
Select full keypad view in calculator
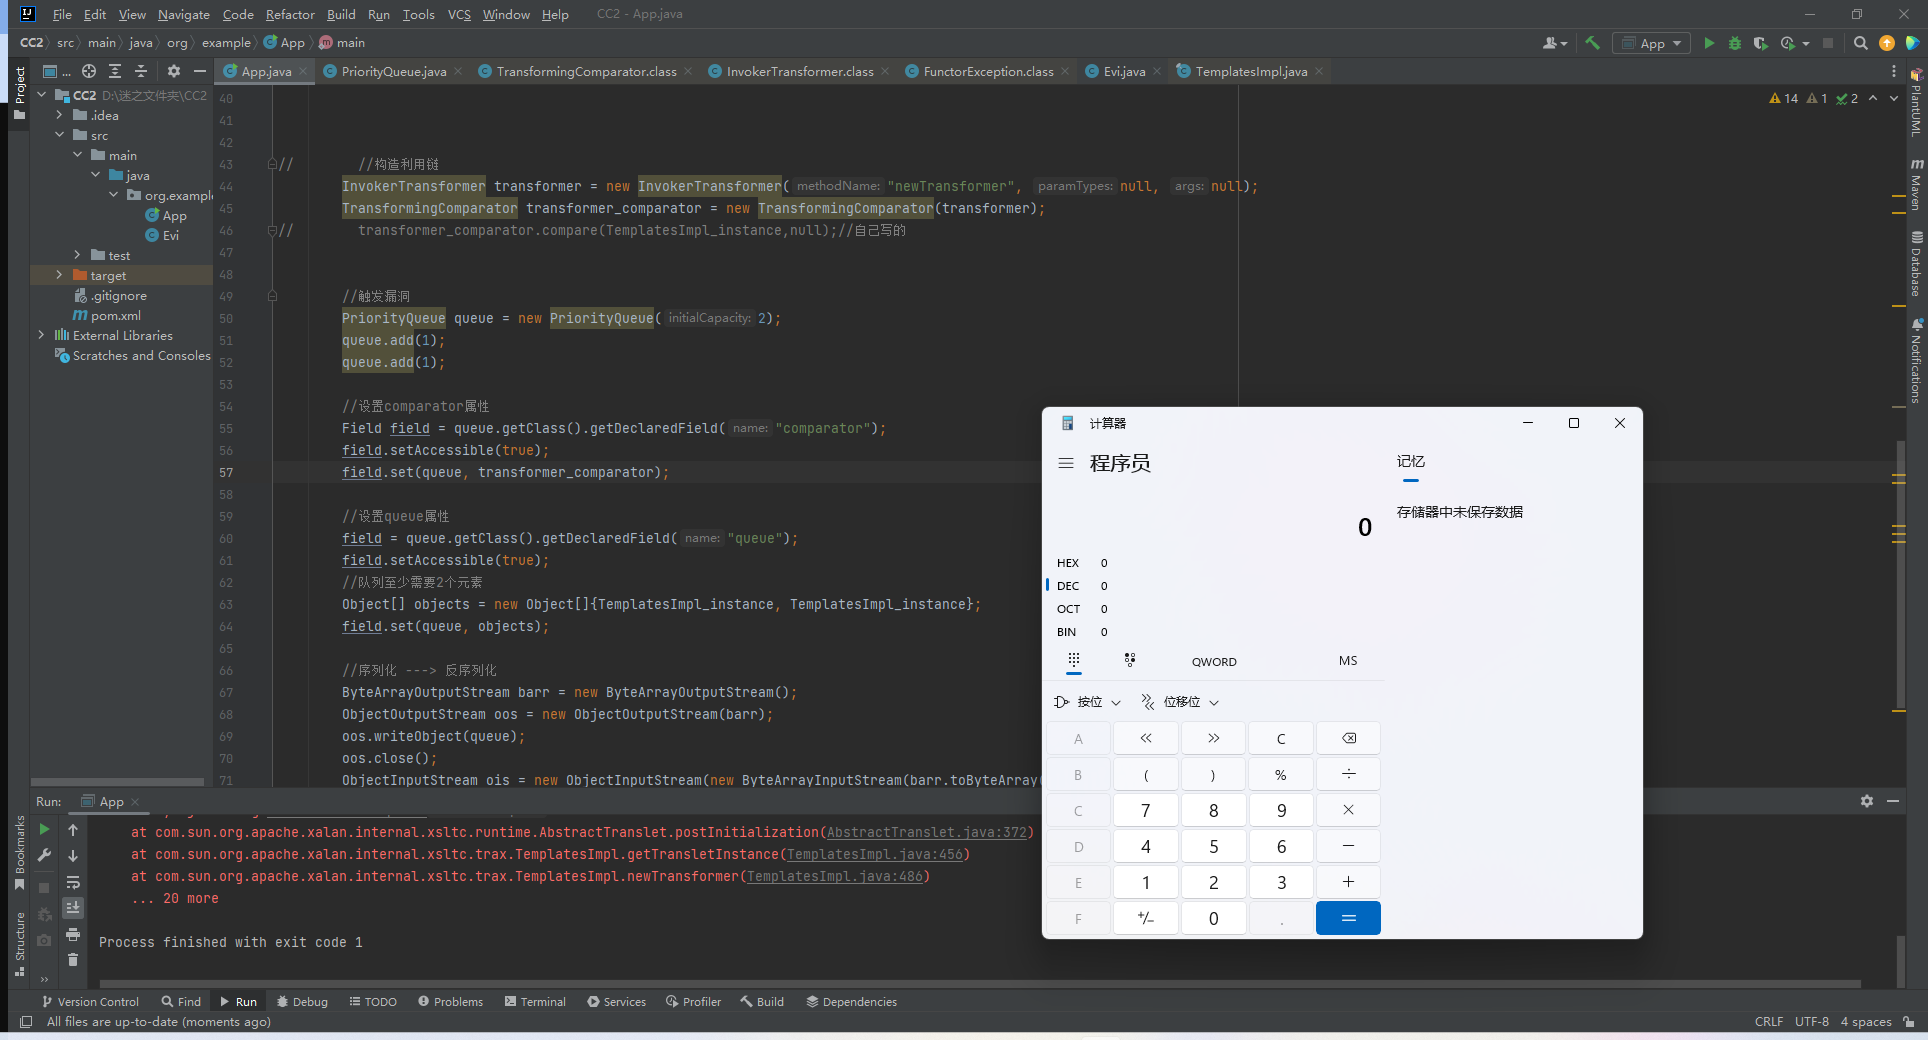click(x=1074, y=660)
